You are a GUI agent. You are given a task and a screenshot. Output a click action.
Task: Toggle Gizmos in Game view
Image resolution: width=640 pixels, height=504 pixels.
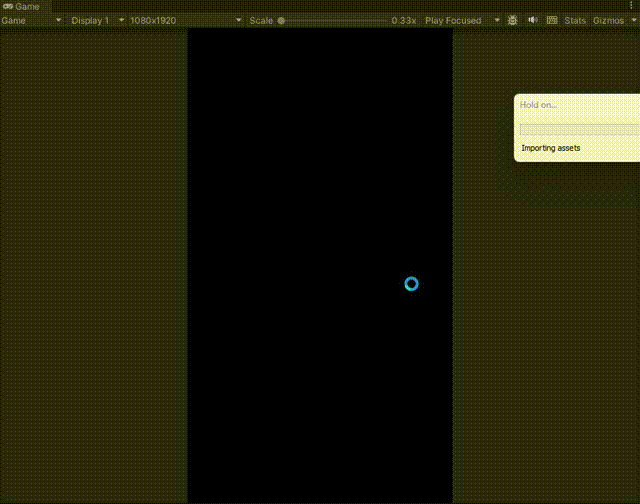point(608,20)
